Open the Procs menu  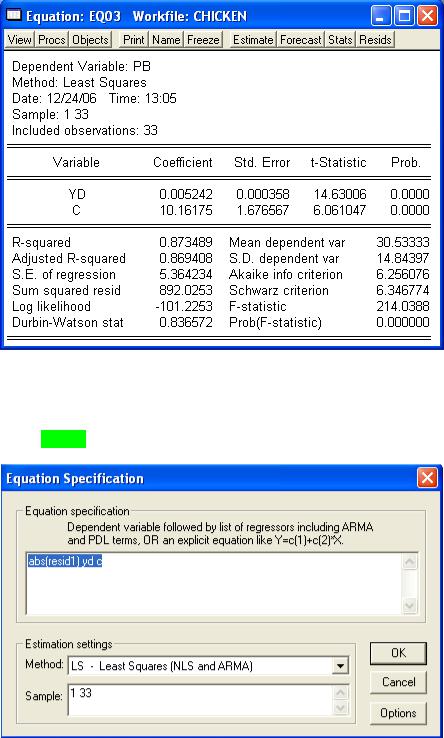(52, 40)
